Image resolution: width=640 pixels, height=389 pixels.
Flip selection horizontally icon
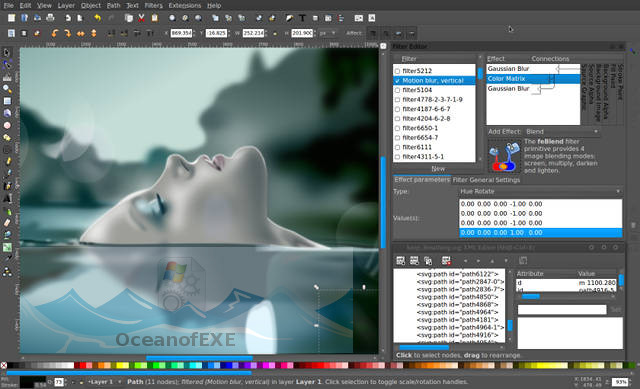(x=80, y=33)
